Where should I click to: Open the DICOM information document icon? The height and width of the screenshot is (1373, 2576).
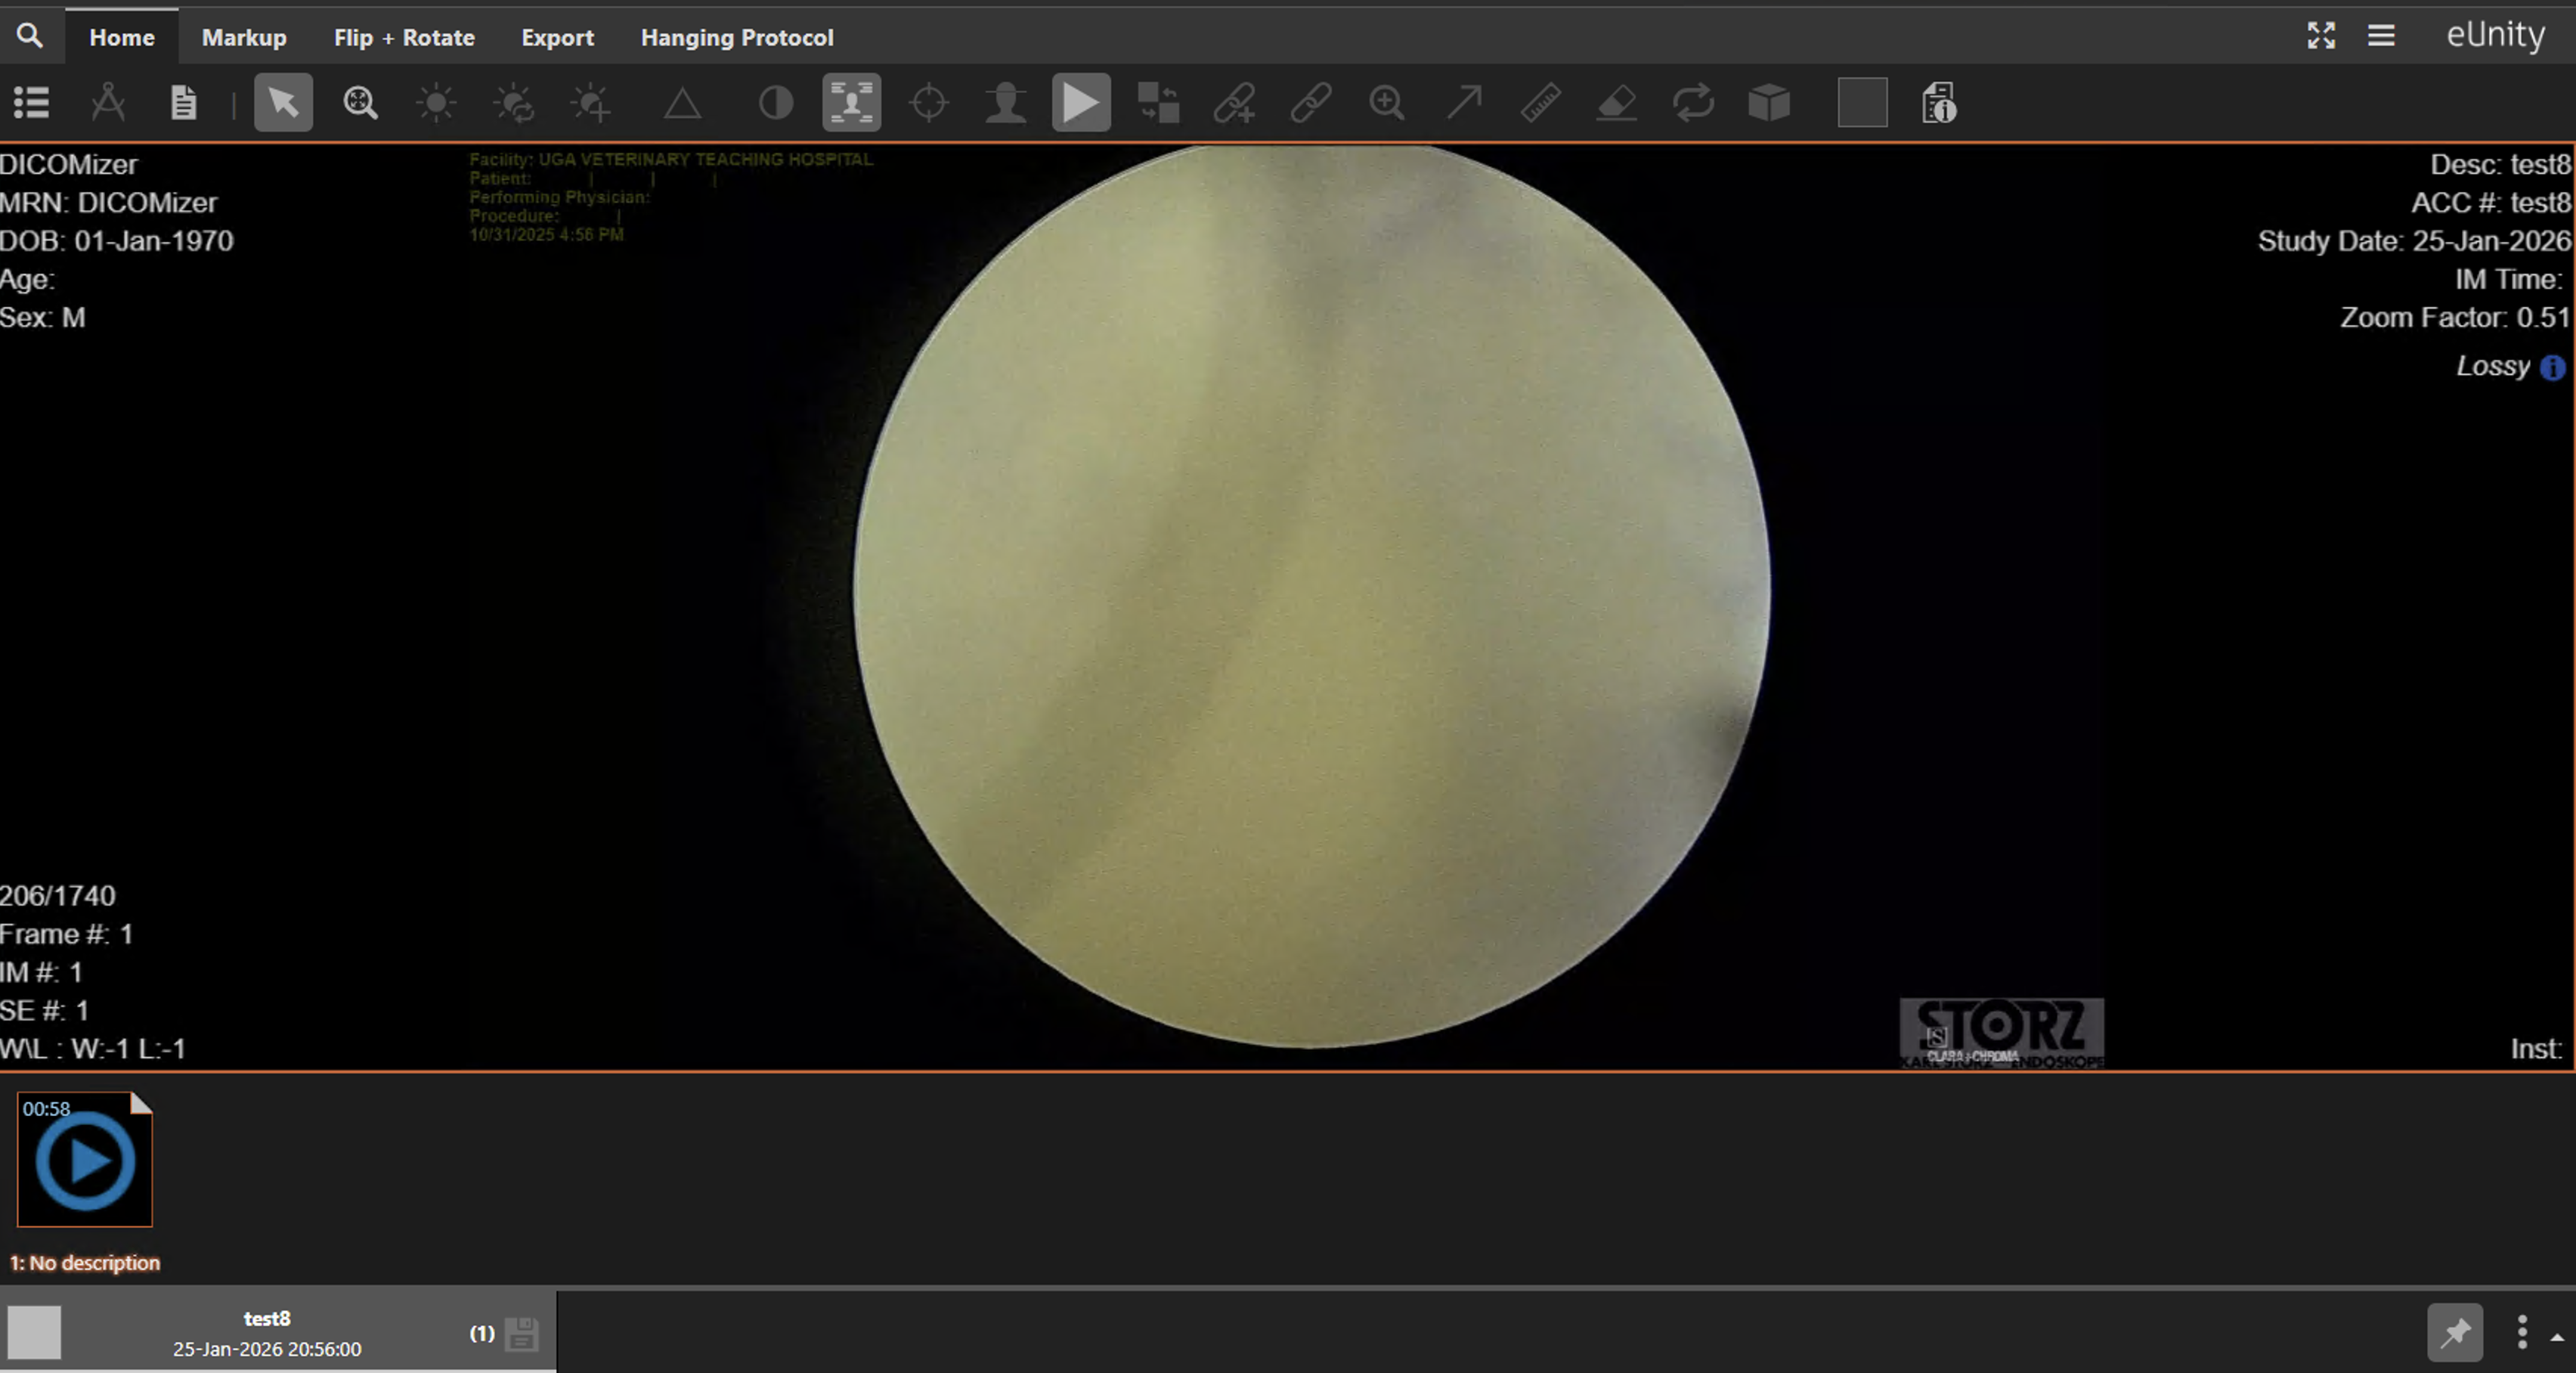(x=1938, y=102)
